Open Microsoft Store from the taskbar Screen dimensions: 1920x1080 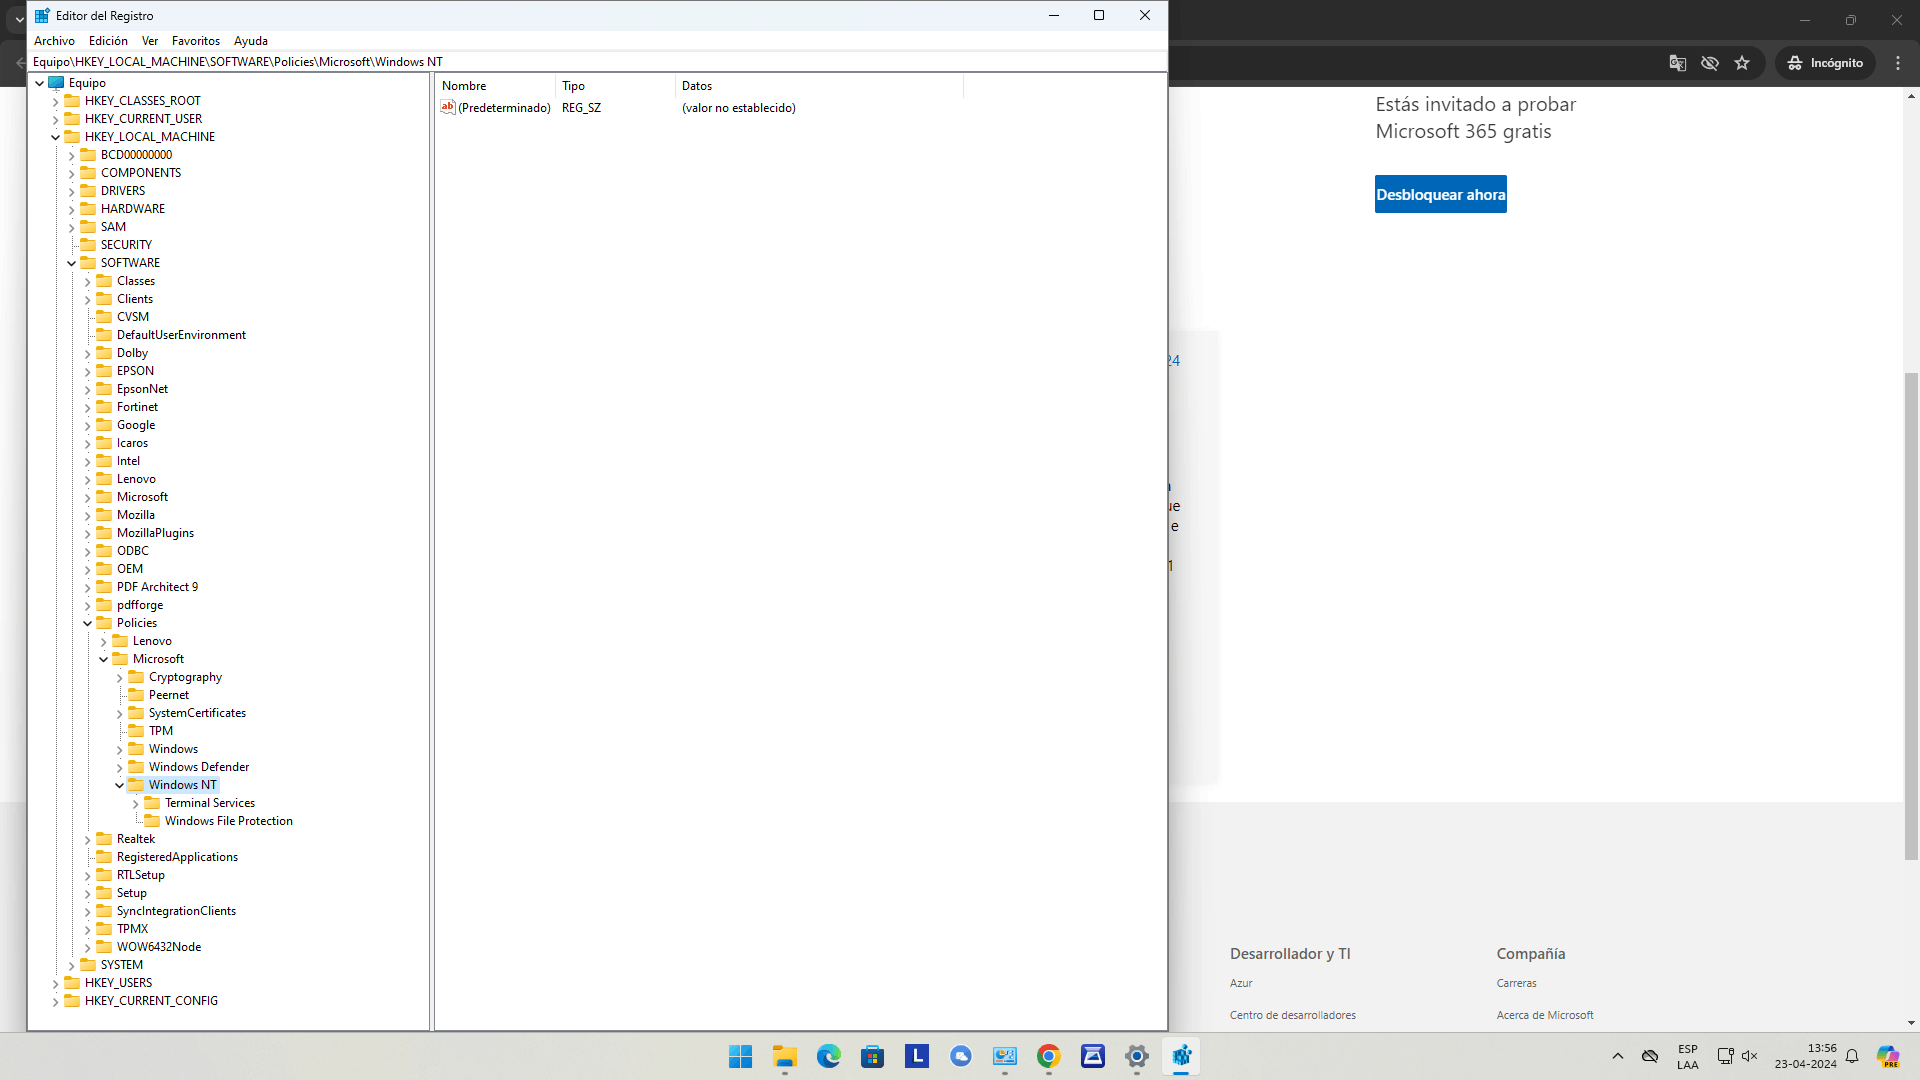tap(872, 1056)
